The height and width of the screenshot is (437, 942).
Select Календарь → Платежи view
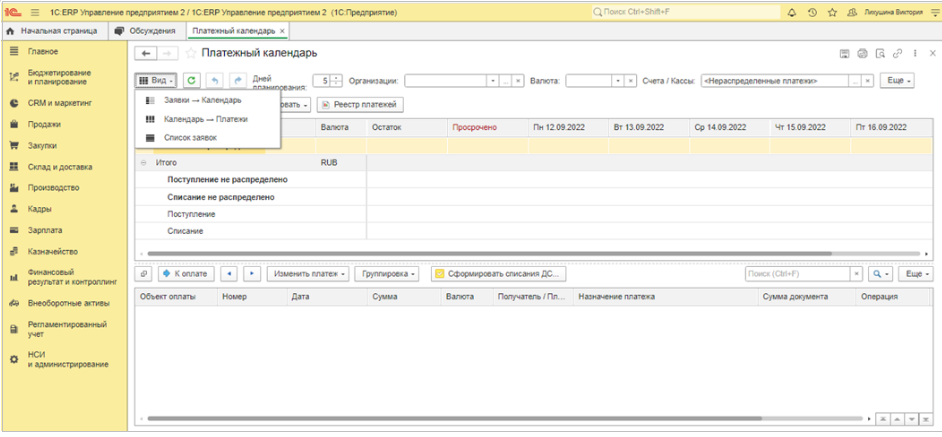[205, 120]
